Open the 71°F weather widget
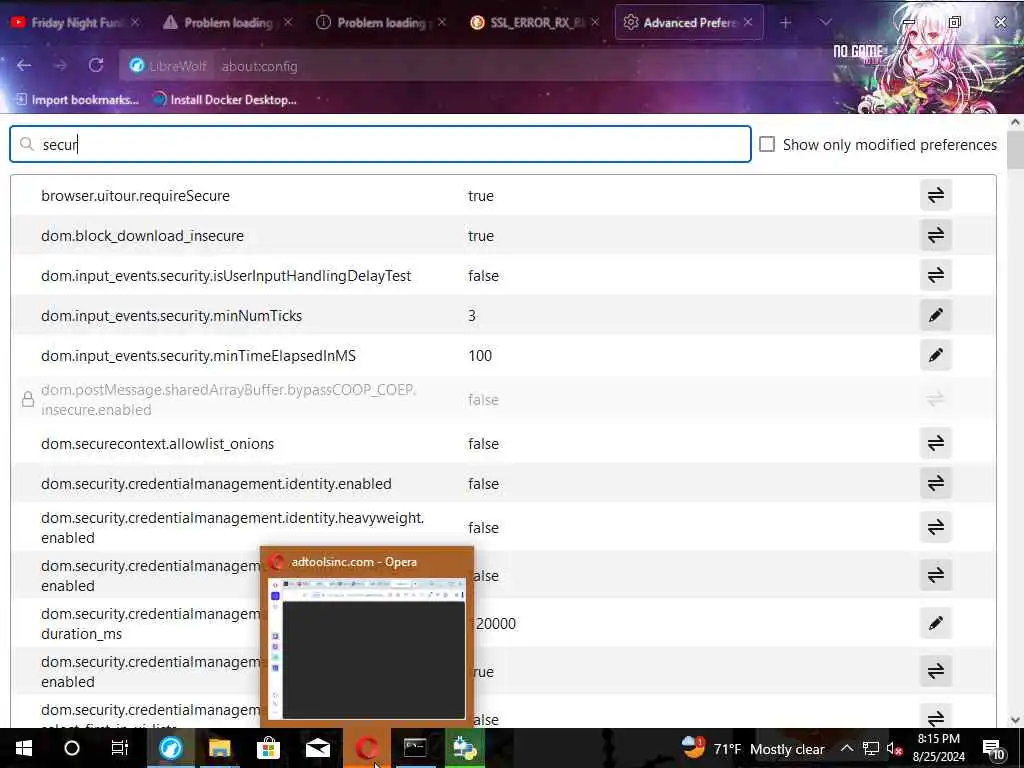Viewport: 1024px width, 768px height. tap(752, 748)
